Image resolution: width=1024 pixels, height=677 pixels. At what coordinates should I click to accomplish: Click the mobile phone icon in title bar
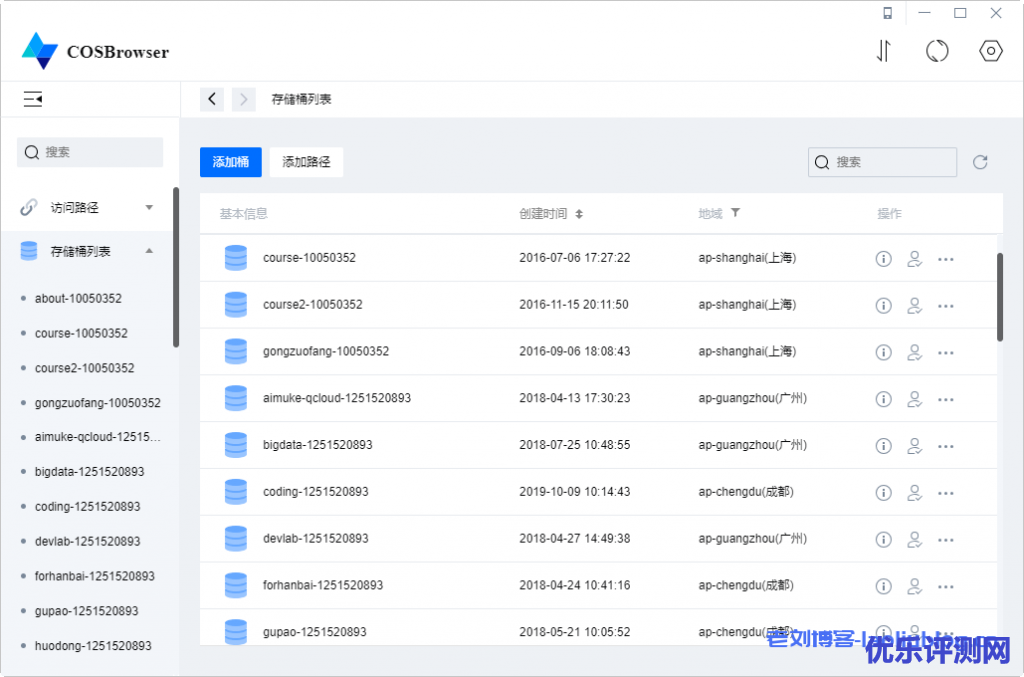point(887,13)
